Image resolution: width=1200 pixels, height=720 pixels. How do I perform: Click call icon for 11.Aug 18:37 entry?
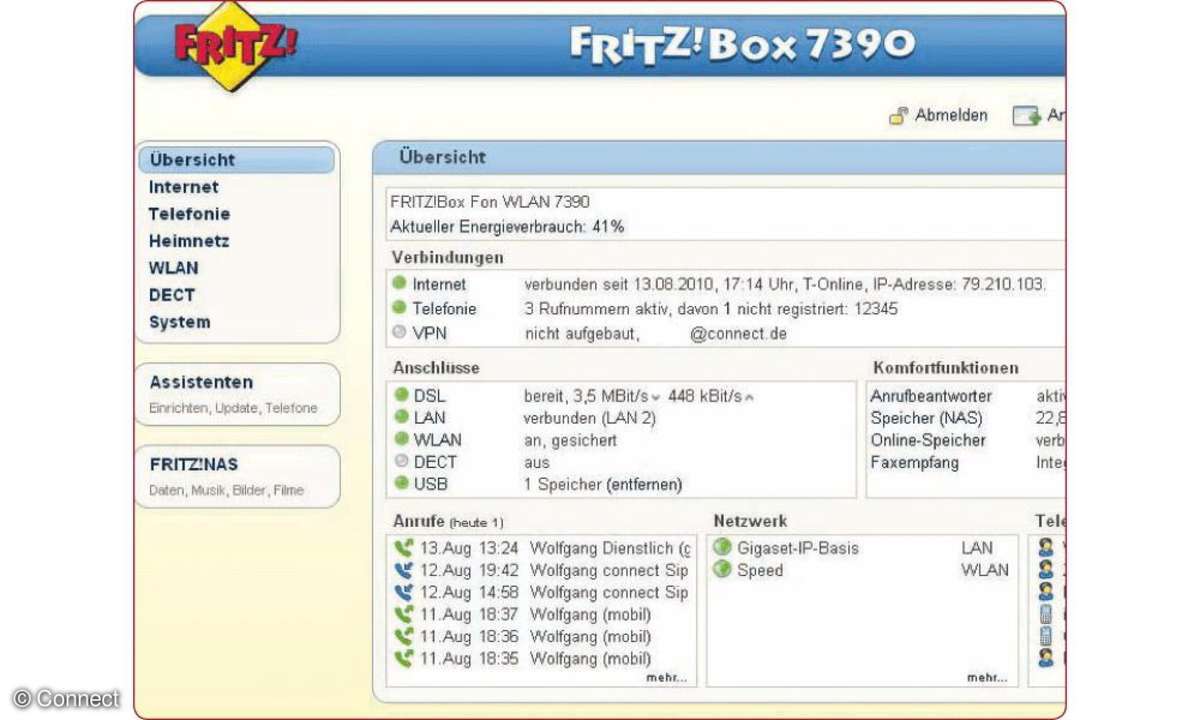(x=404, y=614)
